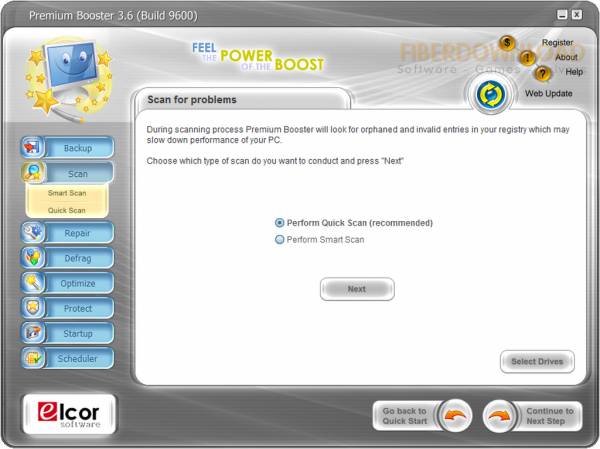The image size is (600, 449).
Task: Click the Scan magnifier icon
Action: [x=33, y=173]
